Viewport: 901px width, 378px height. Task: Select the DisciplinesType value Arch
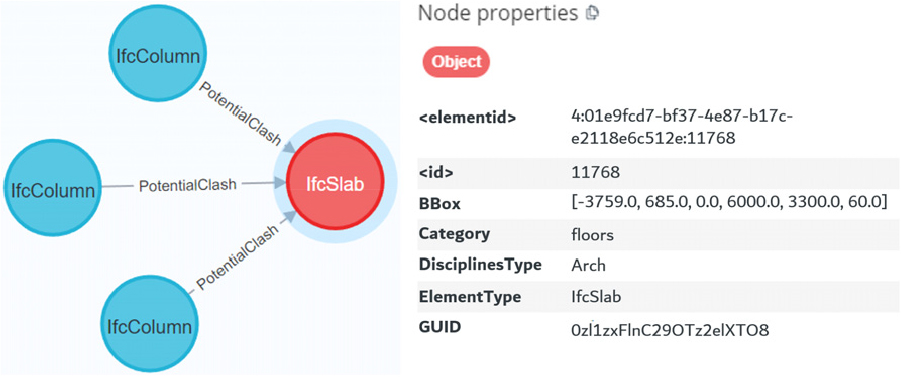pyautogui.click(x=588, y=266)
